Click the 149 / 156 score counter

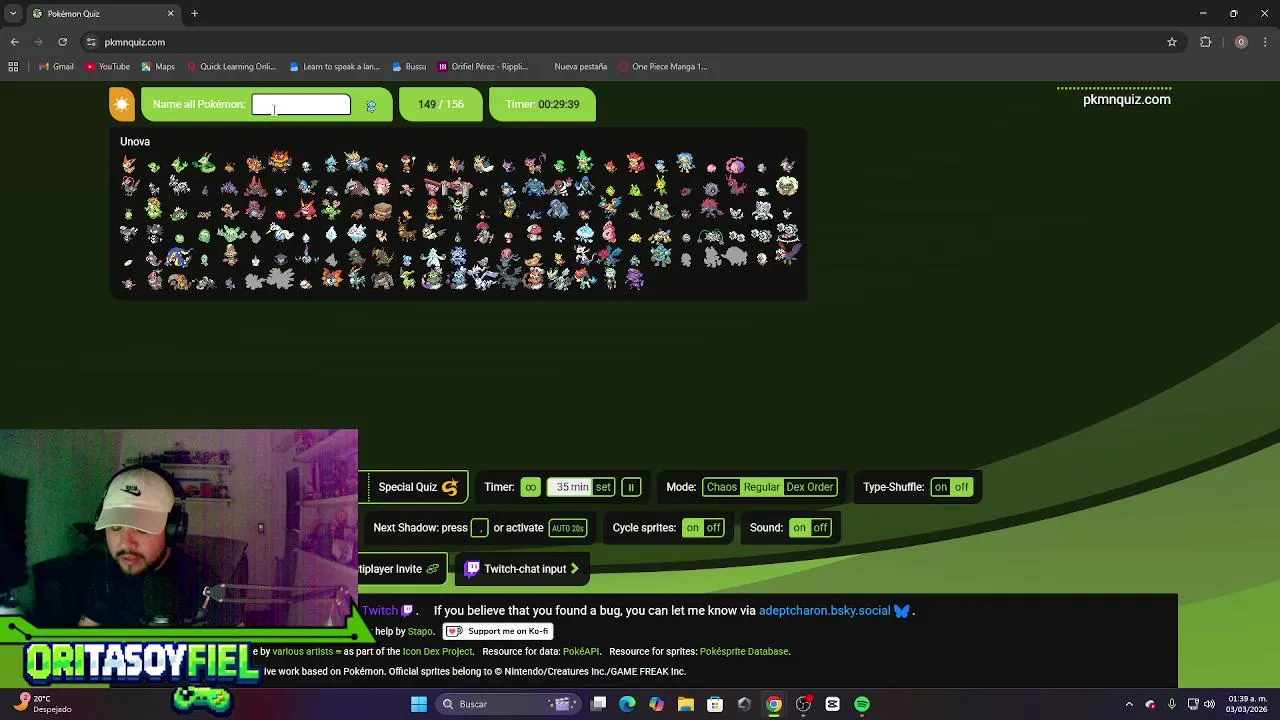[x=441, y=104]
